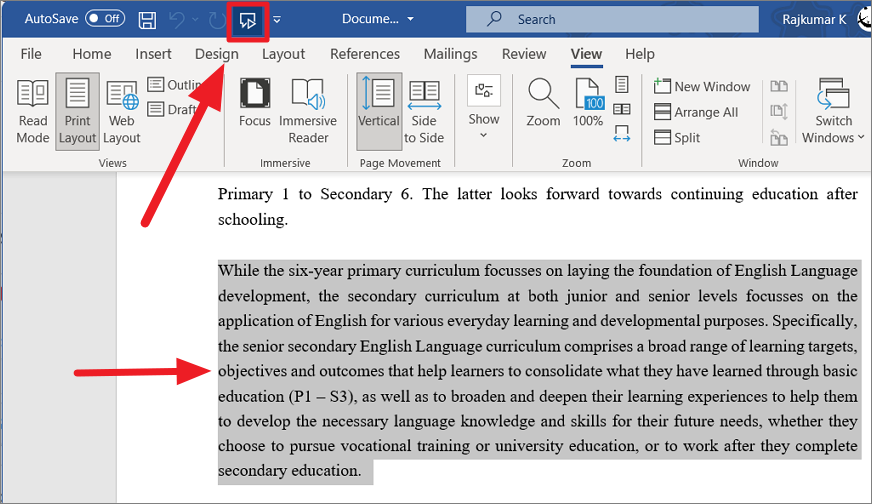Click the Page Width zoom icon

[x=622, y=134]
